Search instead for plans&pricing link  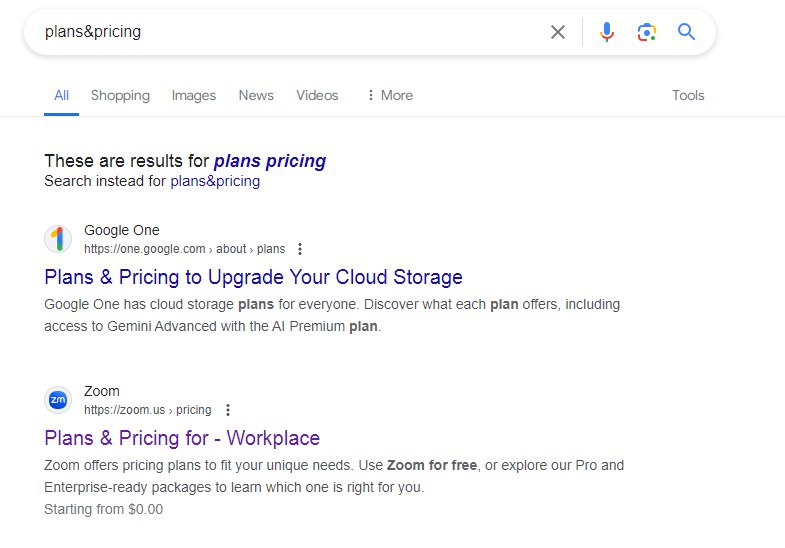(x=215, y=181)
